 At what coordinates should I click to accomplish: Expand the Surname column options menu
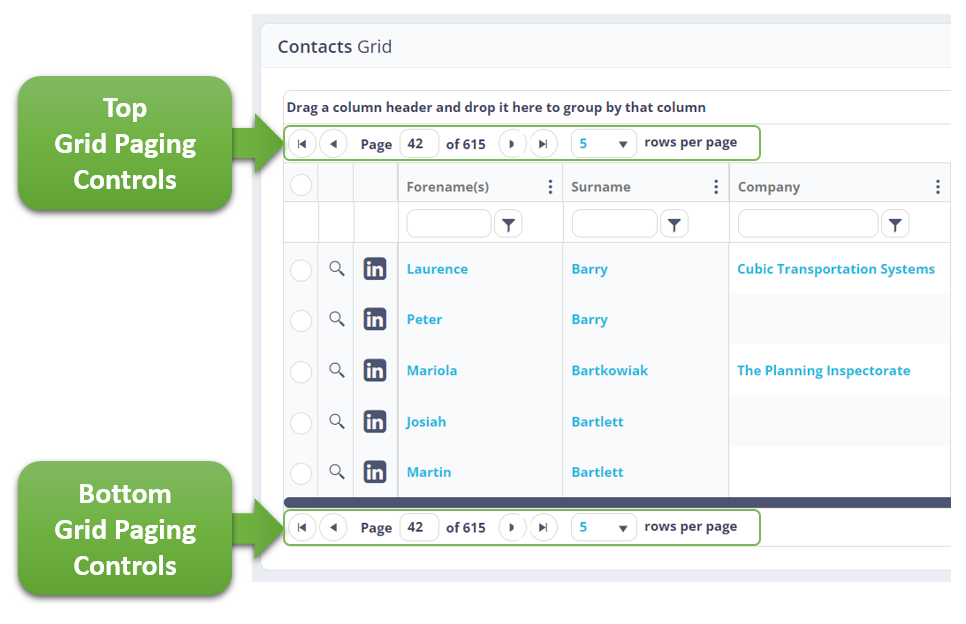[x=715, y=186]
